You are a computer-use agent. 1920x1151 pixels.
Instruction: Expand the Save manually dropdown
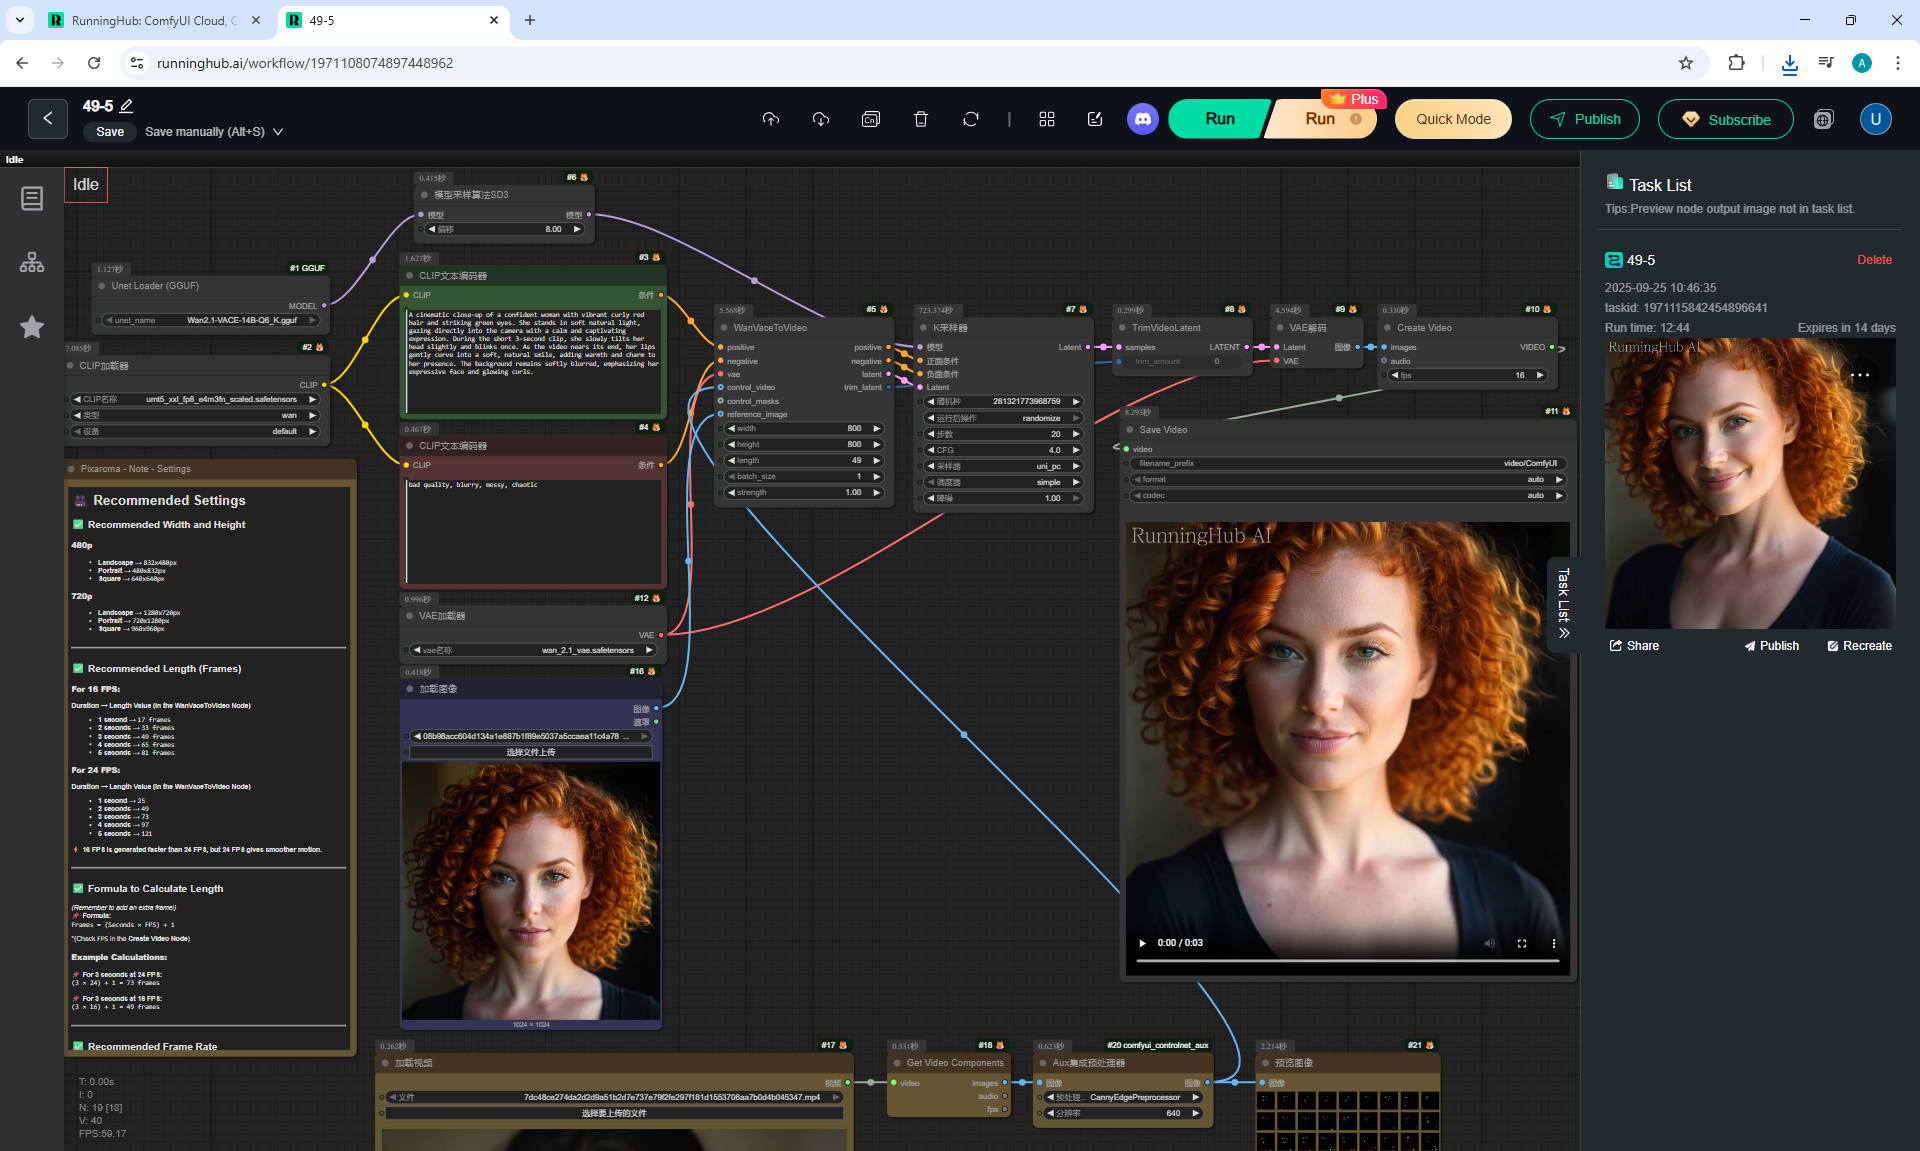(x=278, y=132)
